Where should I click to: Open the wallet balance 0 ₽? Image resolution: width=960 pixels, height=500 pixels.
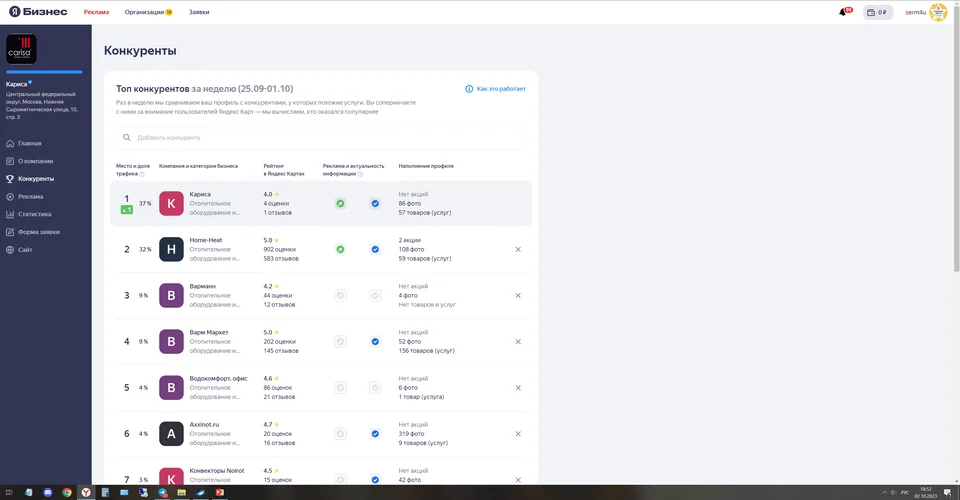(877, 12)
